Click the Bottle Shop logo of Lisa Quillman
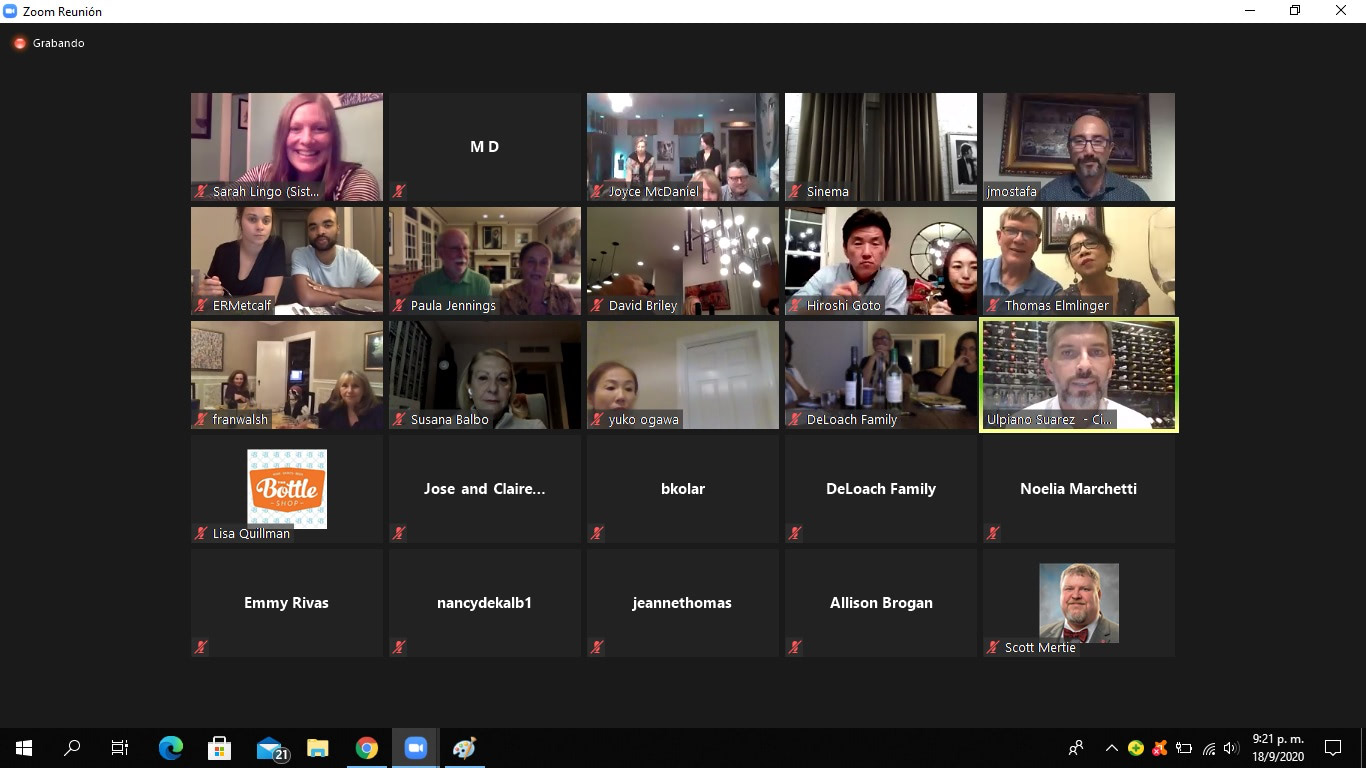This screenshot has height=768, width=1366. (x=287, y=489)
